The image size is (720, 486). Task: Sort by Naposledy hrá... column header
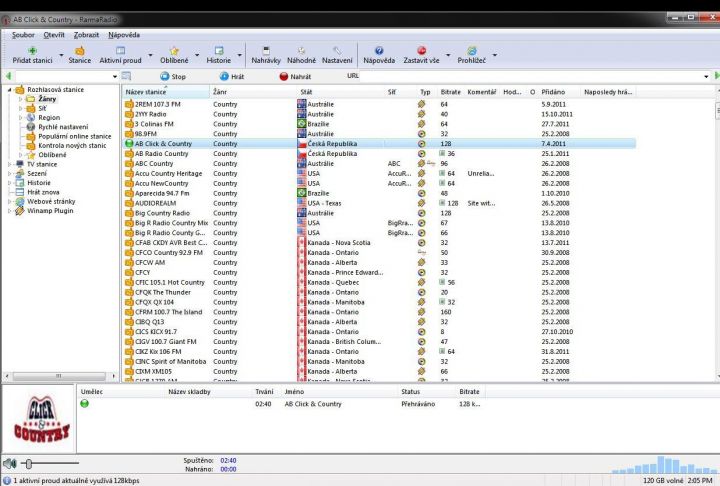pyautogui.click(x=608, y=92)
